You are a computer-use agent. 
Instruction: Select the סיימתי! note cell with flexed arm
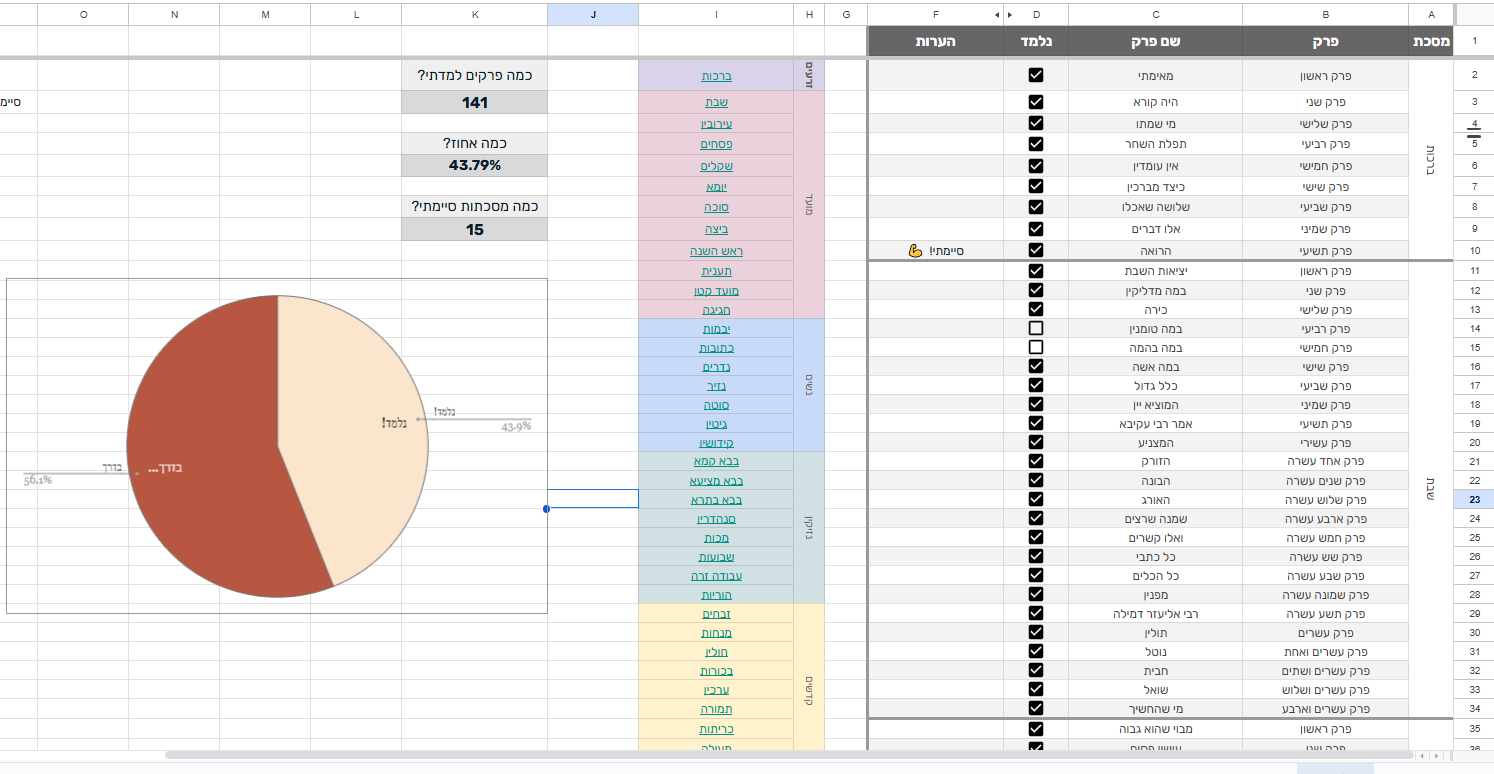(x=936, y=250)
